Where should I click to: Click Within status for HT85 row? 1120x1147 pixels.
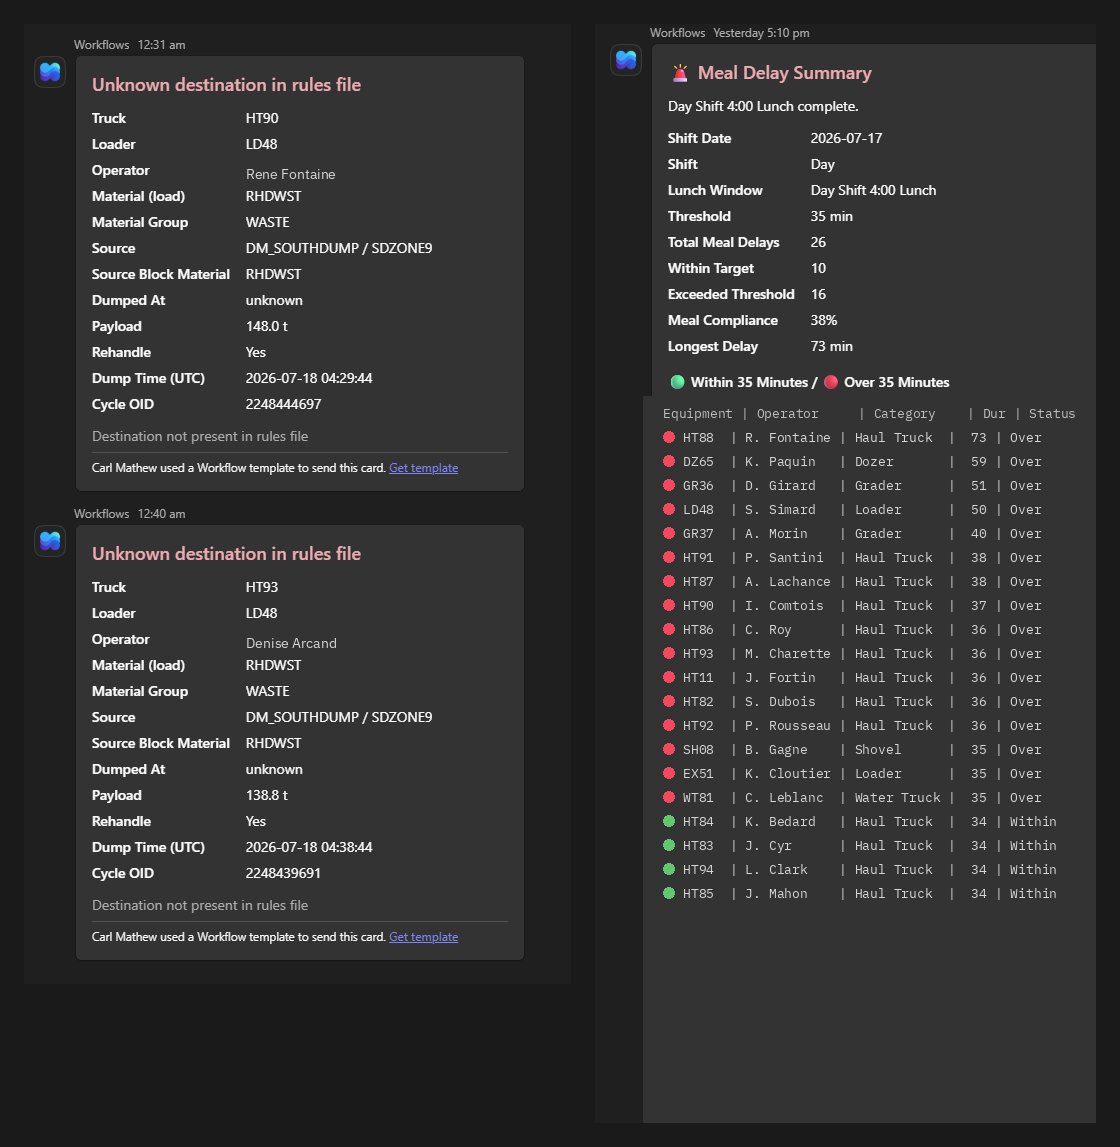click(1033, 893)
